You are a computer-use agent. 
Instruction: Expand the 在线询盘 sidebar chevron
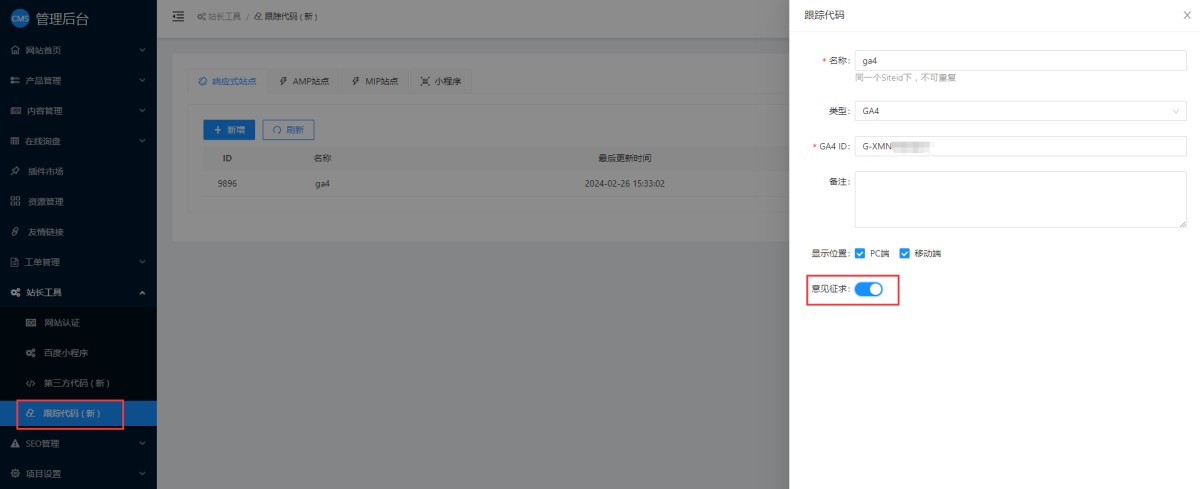[142, 141]
